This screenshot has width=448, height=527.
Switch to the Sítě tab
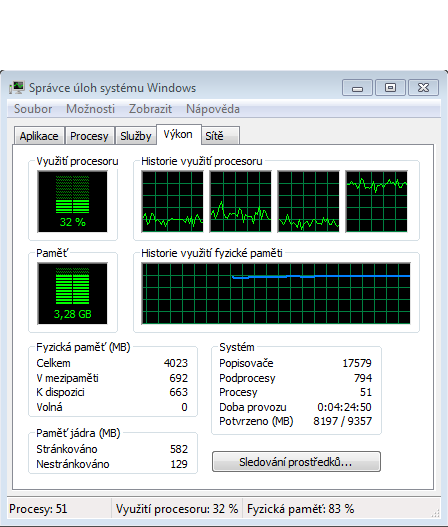click(220, 136)
